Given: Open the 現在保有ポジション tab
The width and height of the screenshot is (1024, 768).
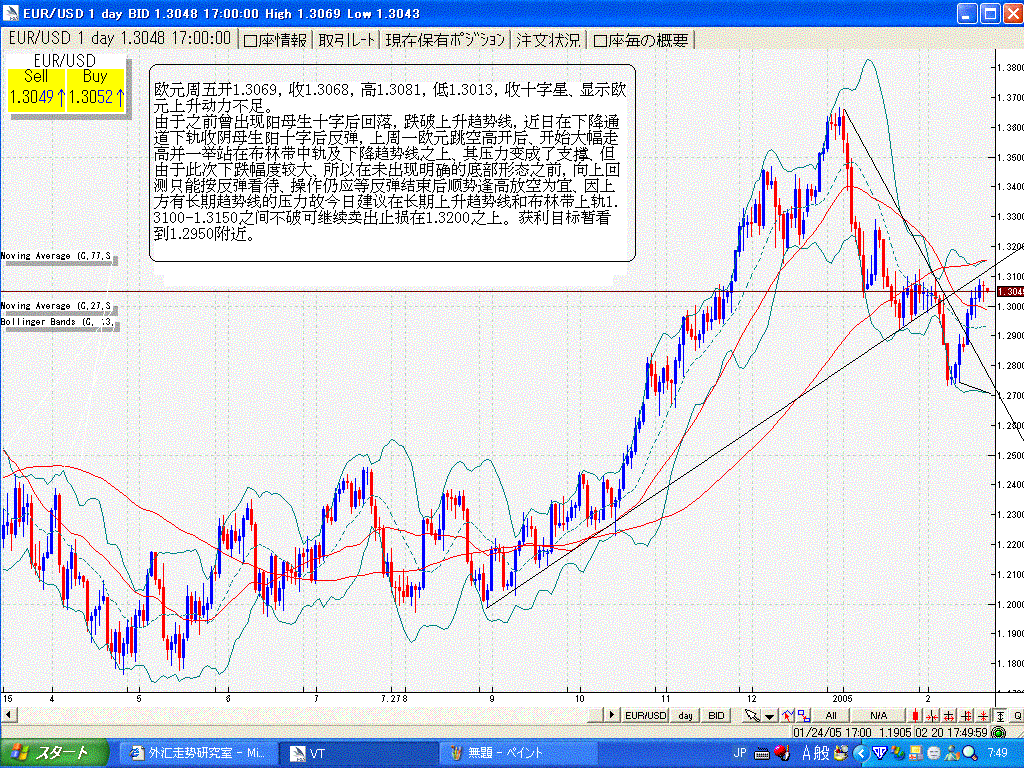Looking at the screenshot, I should (x=445, y=40).
